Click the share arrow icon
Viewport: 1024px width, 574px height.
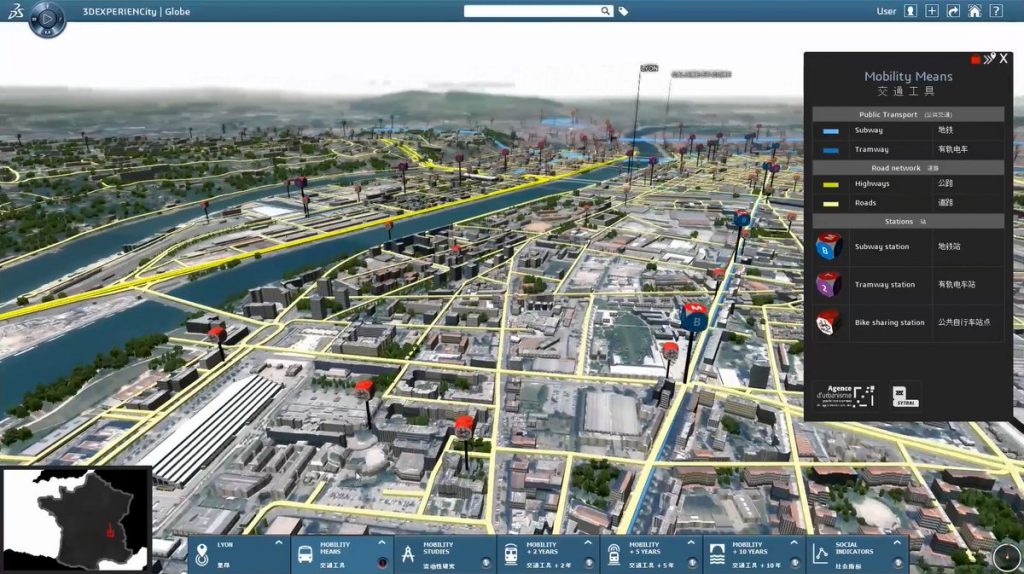click(x=953, y=11)
